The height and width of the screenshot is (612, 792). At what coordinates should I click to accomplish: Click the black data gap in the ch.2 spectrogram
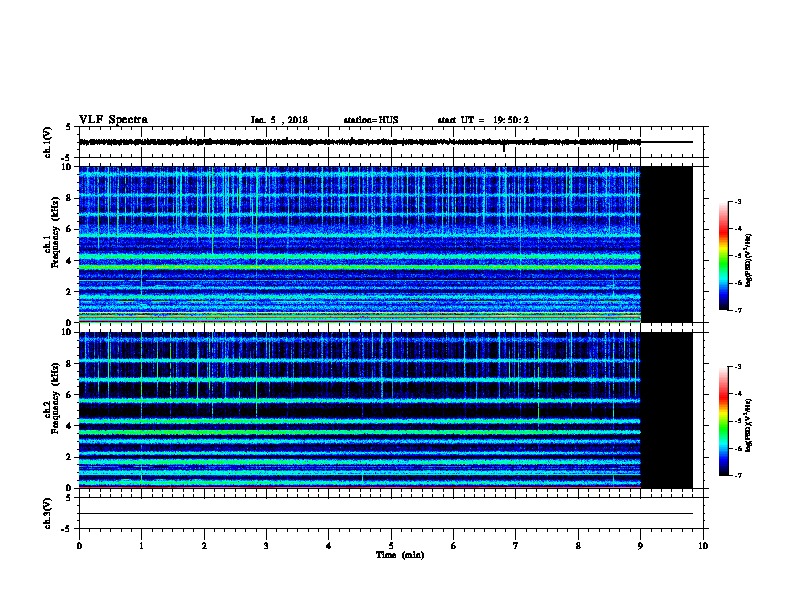(x=666, y=410)
